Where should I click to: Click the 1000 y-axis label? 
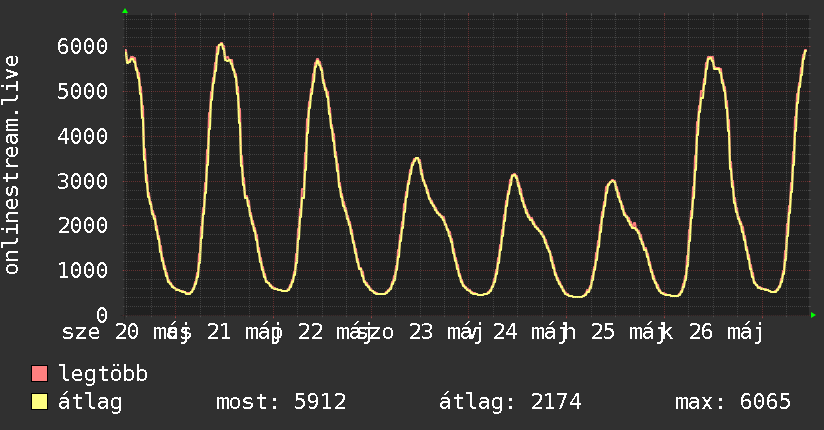click(x=83, y=271)
